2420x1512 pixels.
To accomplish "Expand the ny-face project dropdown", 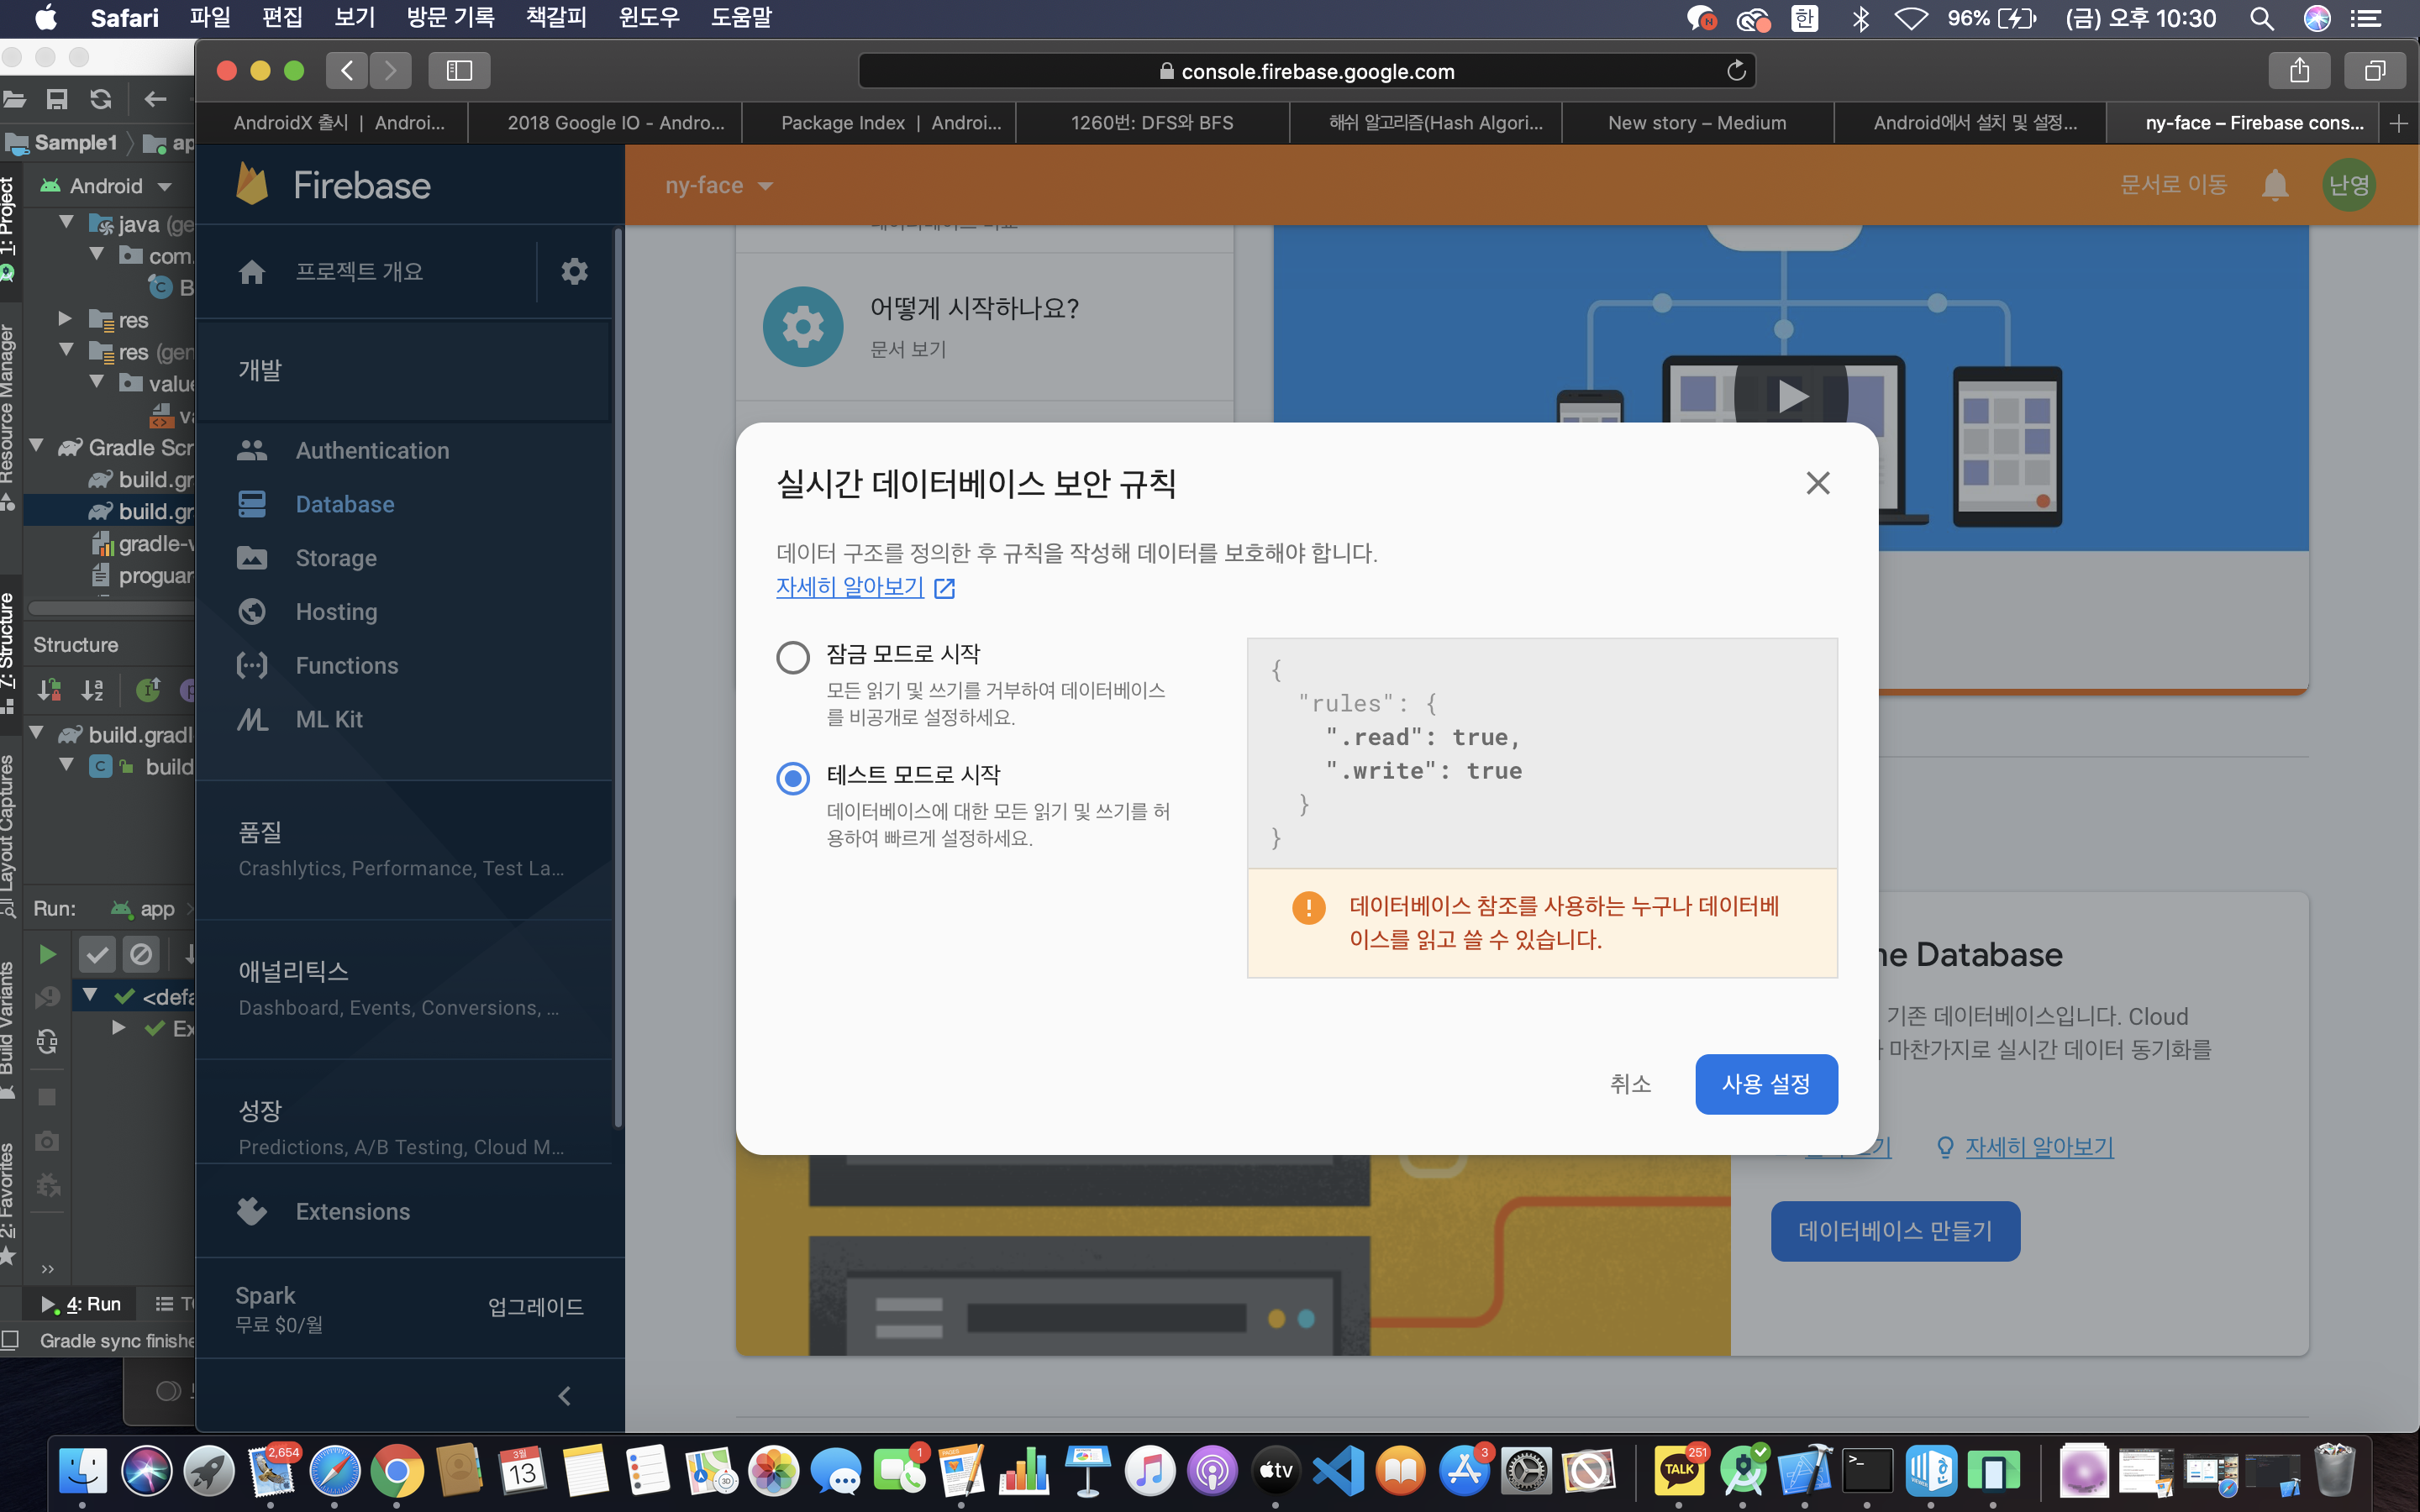I will click(x=720, y=185).
